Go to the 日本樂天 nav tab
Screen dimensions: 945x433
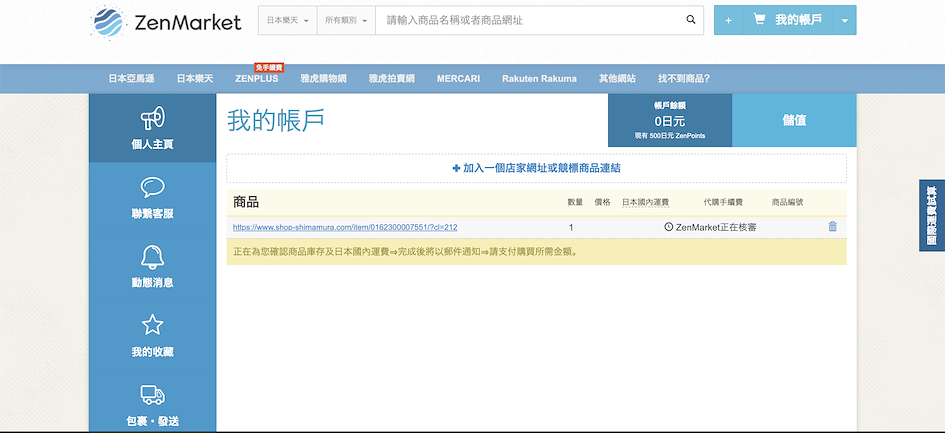pos(195,78)
